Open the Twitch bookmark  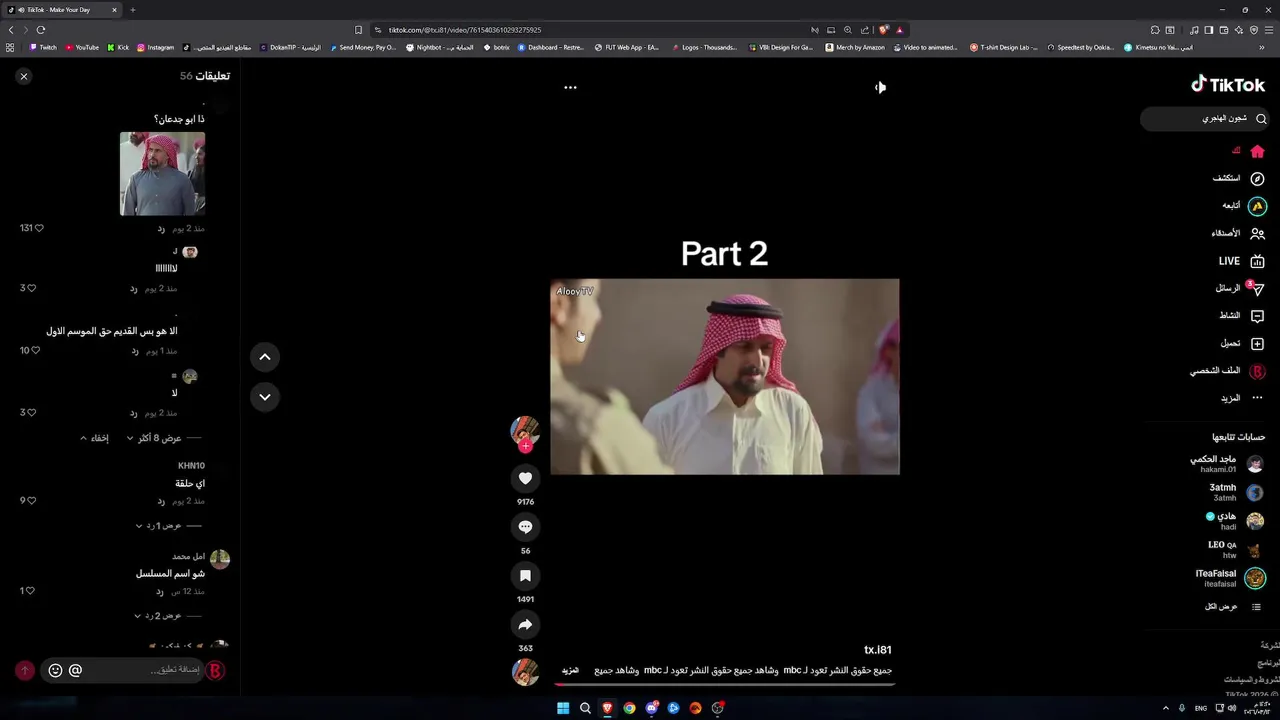point(43,47)
